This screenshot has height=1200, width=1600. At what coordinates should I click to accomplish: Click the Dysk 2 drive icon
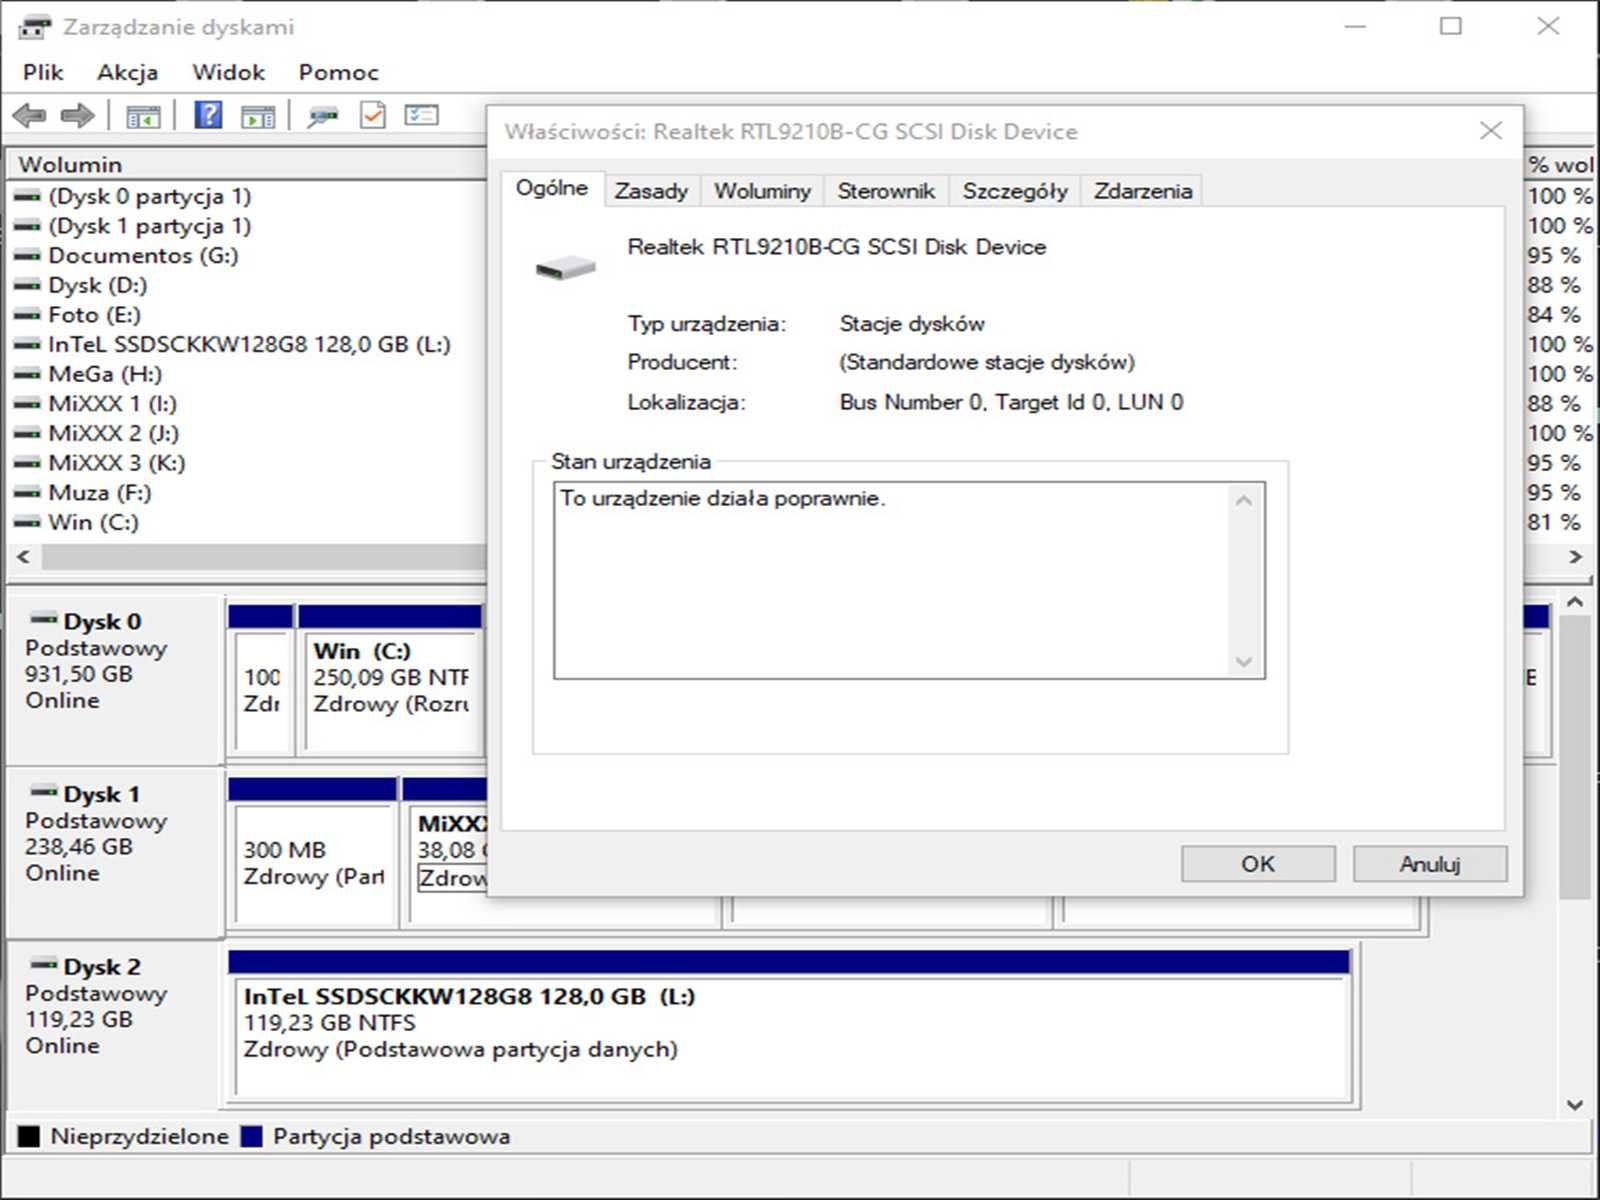coord(43,965)
